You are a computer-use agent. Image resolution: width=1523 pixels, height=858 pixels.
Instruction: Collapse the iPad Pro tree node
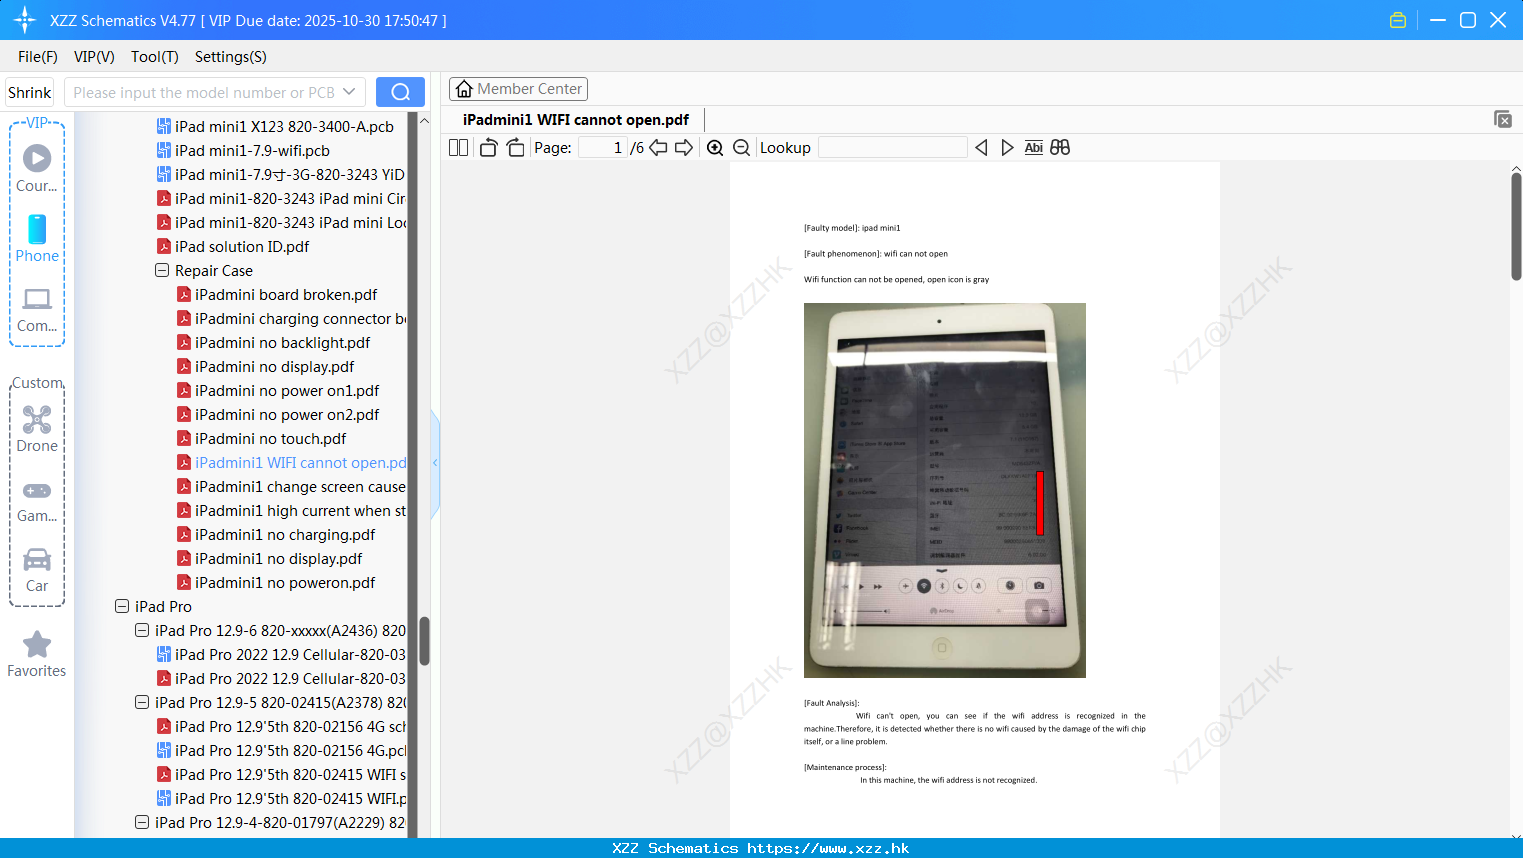[x=122, y=607]
